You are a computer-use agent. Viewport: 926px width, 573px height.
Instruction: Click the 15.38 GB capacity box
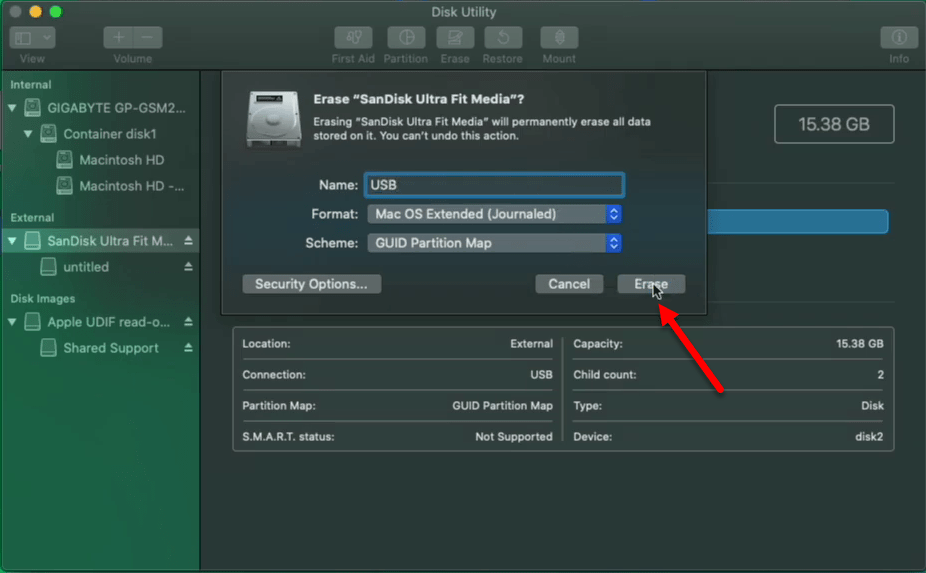[834, 124]
